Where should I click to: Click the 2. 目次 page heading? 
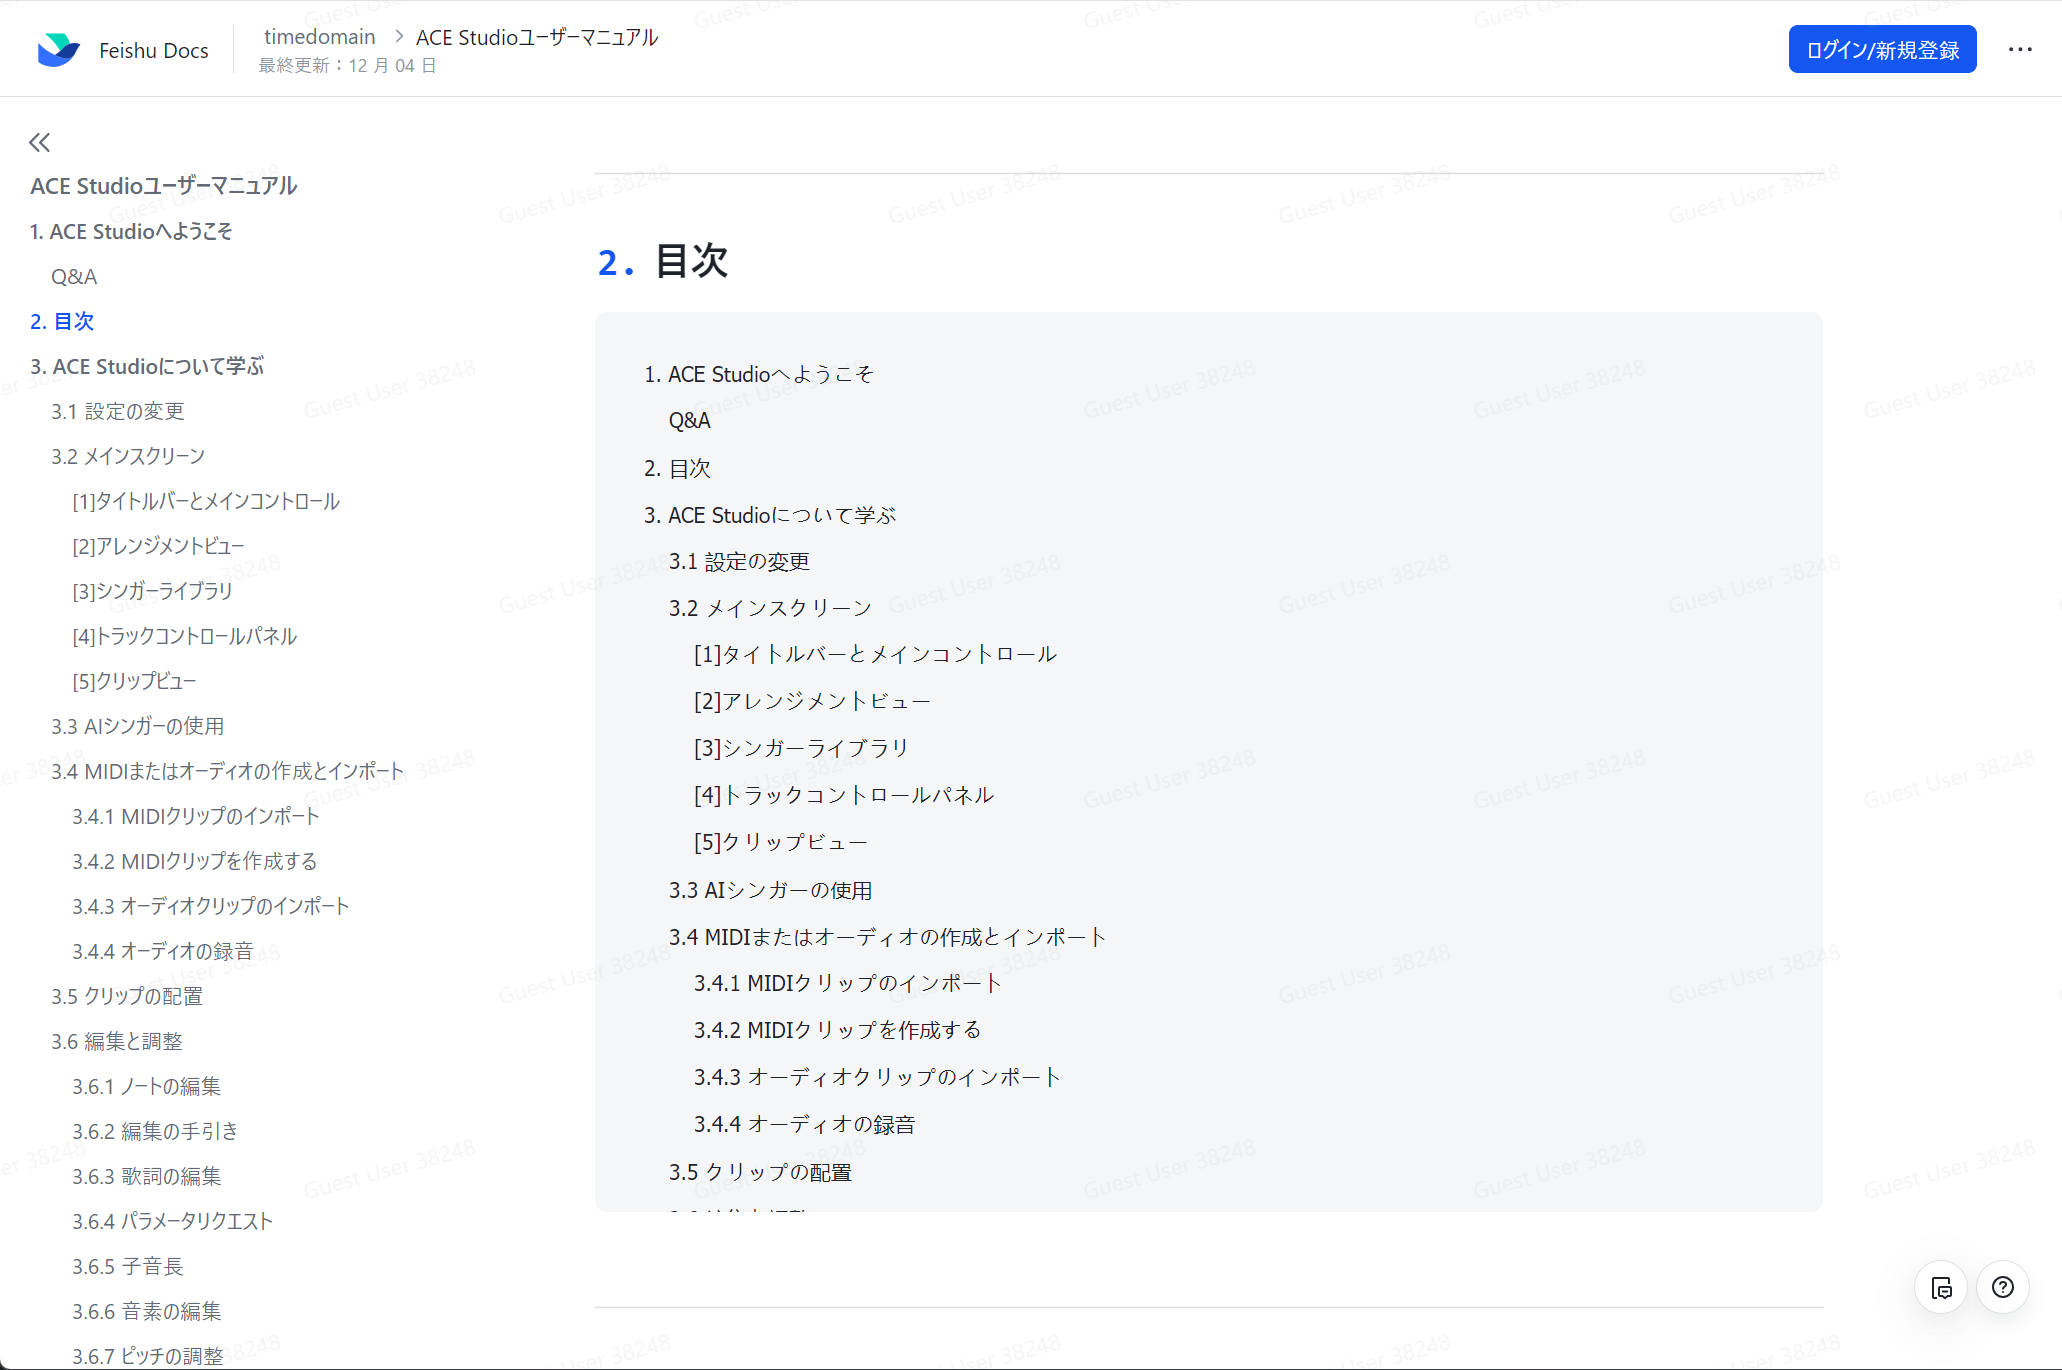663,261
